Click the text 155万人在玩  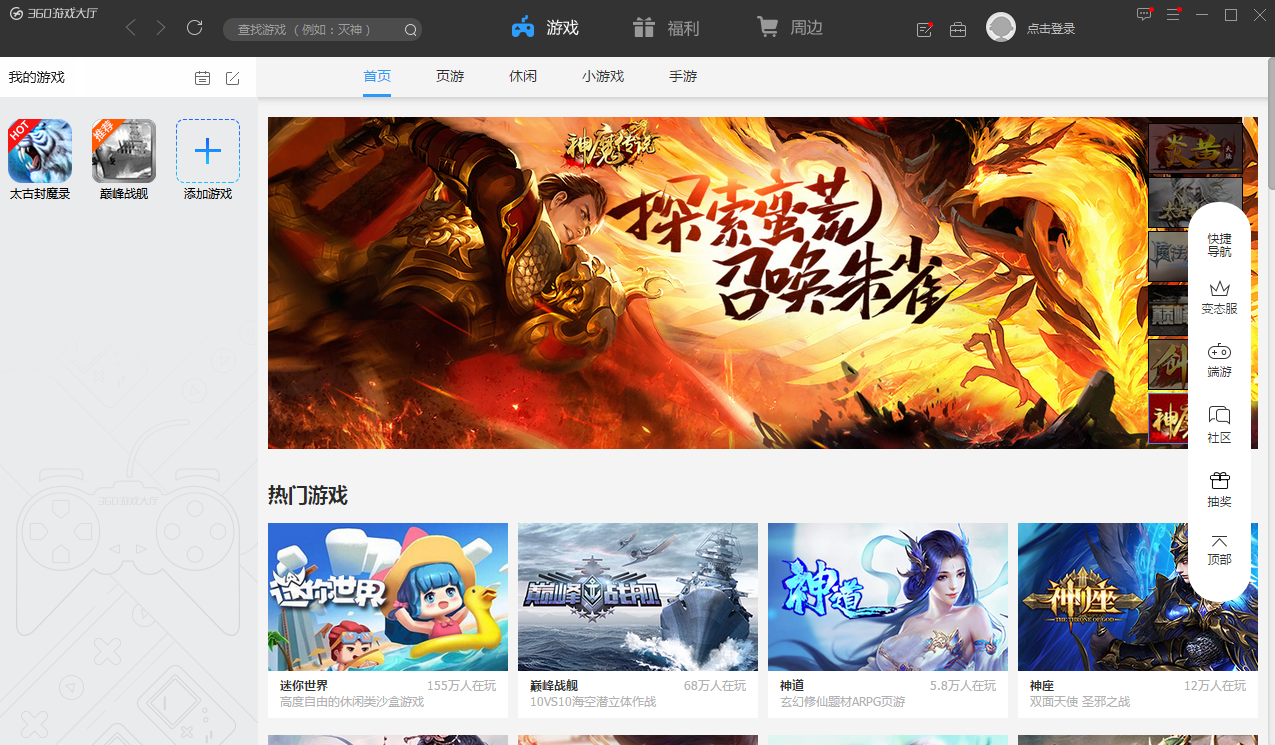(x=461, y=686)
